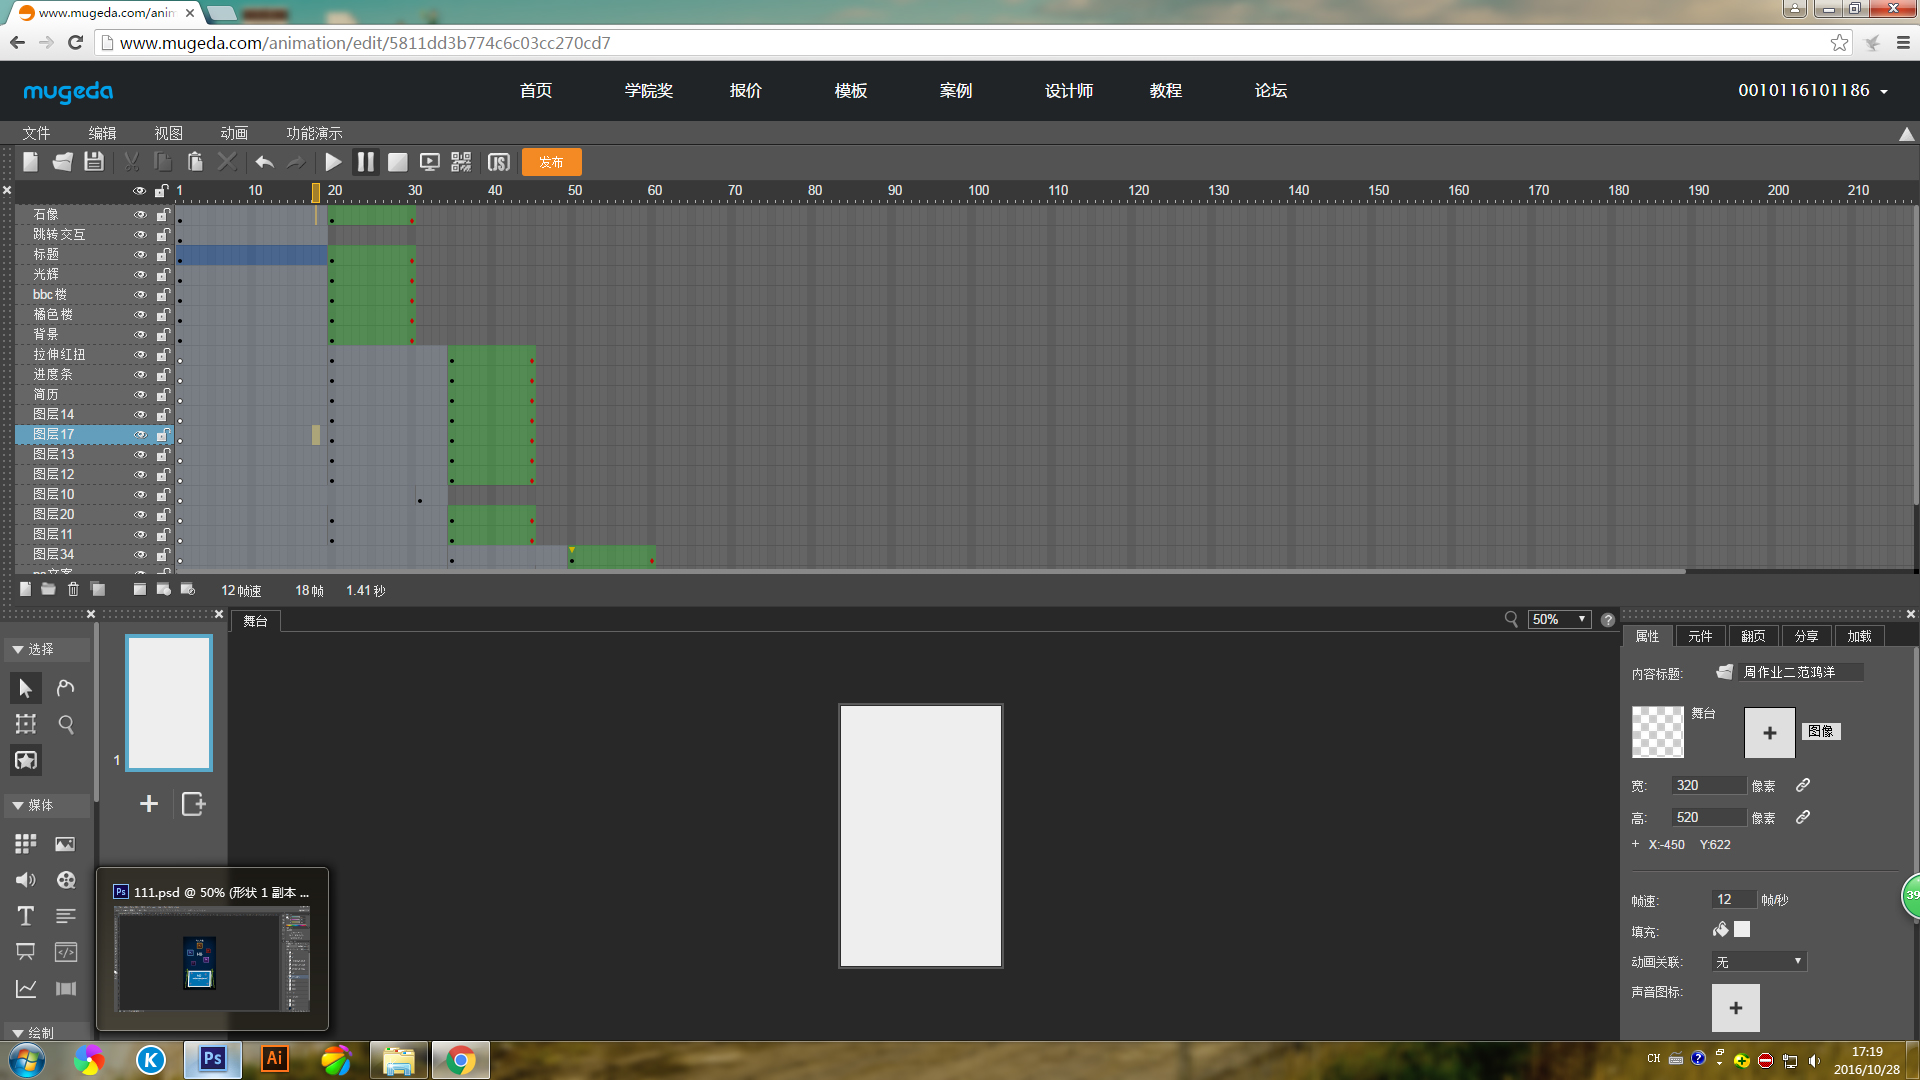The image size is (1920, 1080).
Task: Open the 动画 menu
Action: click(x=234, y=133)
